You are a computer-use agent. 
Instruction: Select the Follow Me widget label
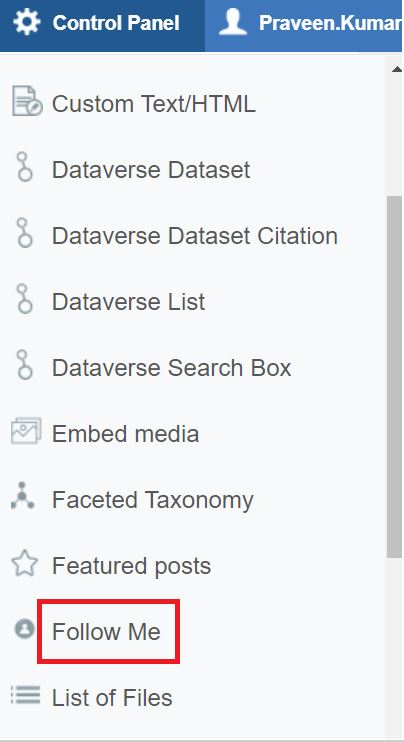click(106, 632)
